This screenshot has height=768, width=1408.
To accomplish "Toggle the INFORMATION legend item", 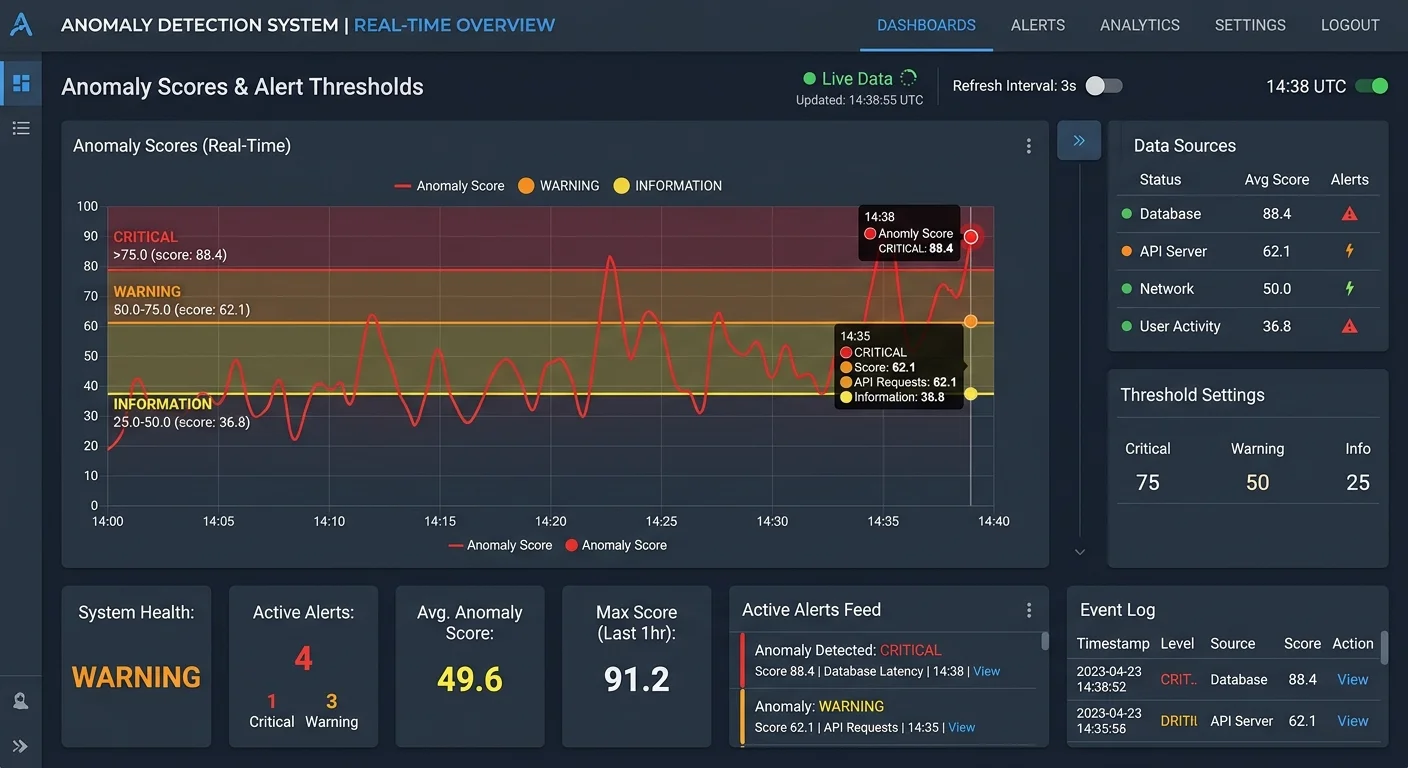I will [668, 186].
